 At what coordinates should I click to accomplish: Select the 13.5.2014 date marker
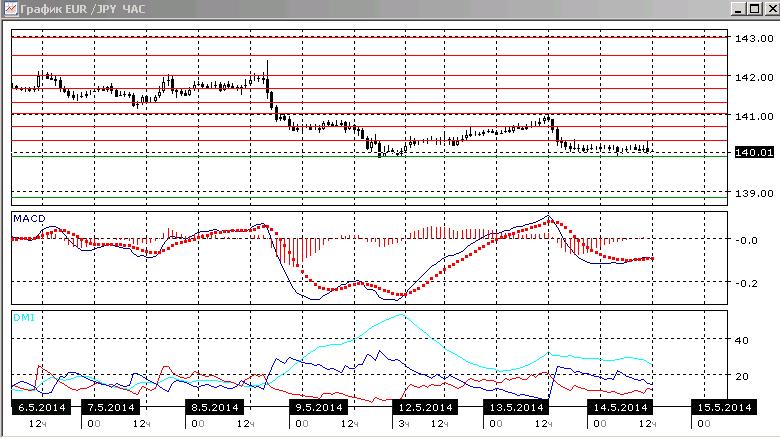coord(516,408)
